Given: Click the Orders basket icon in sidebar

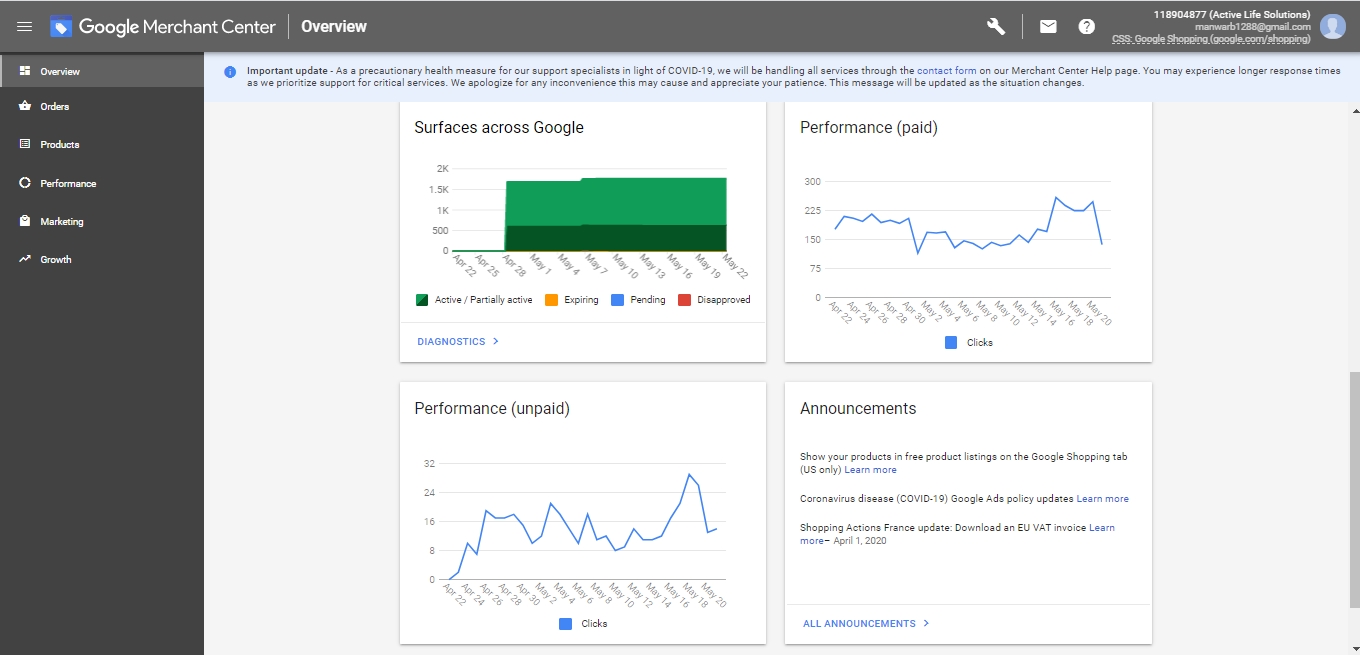Looking at the screenshot, I should 25,106.
